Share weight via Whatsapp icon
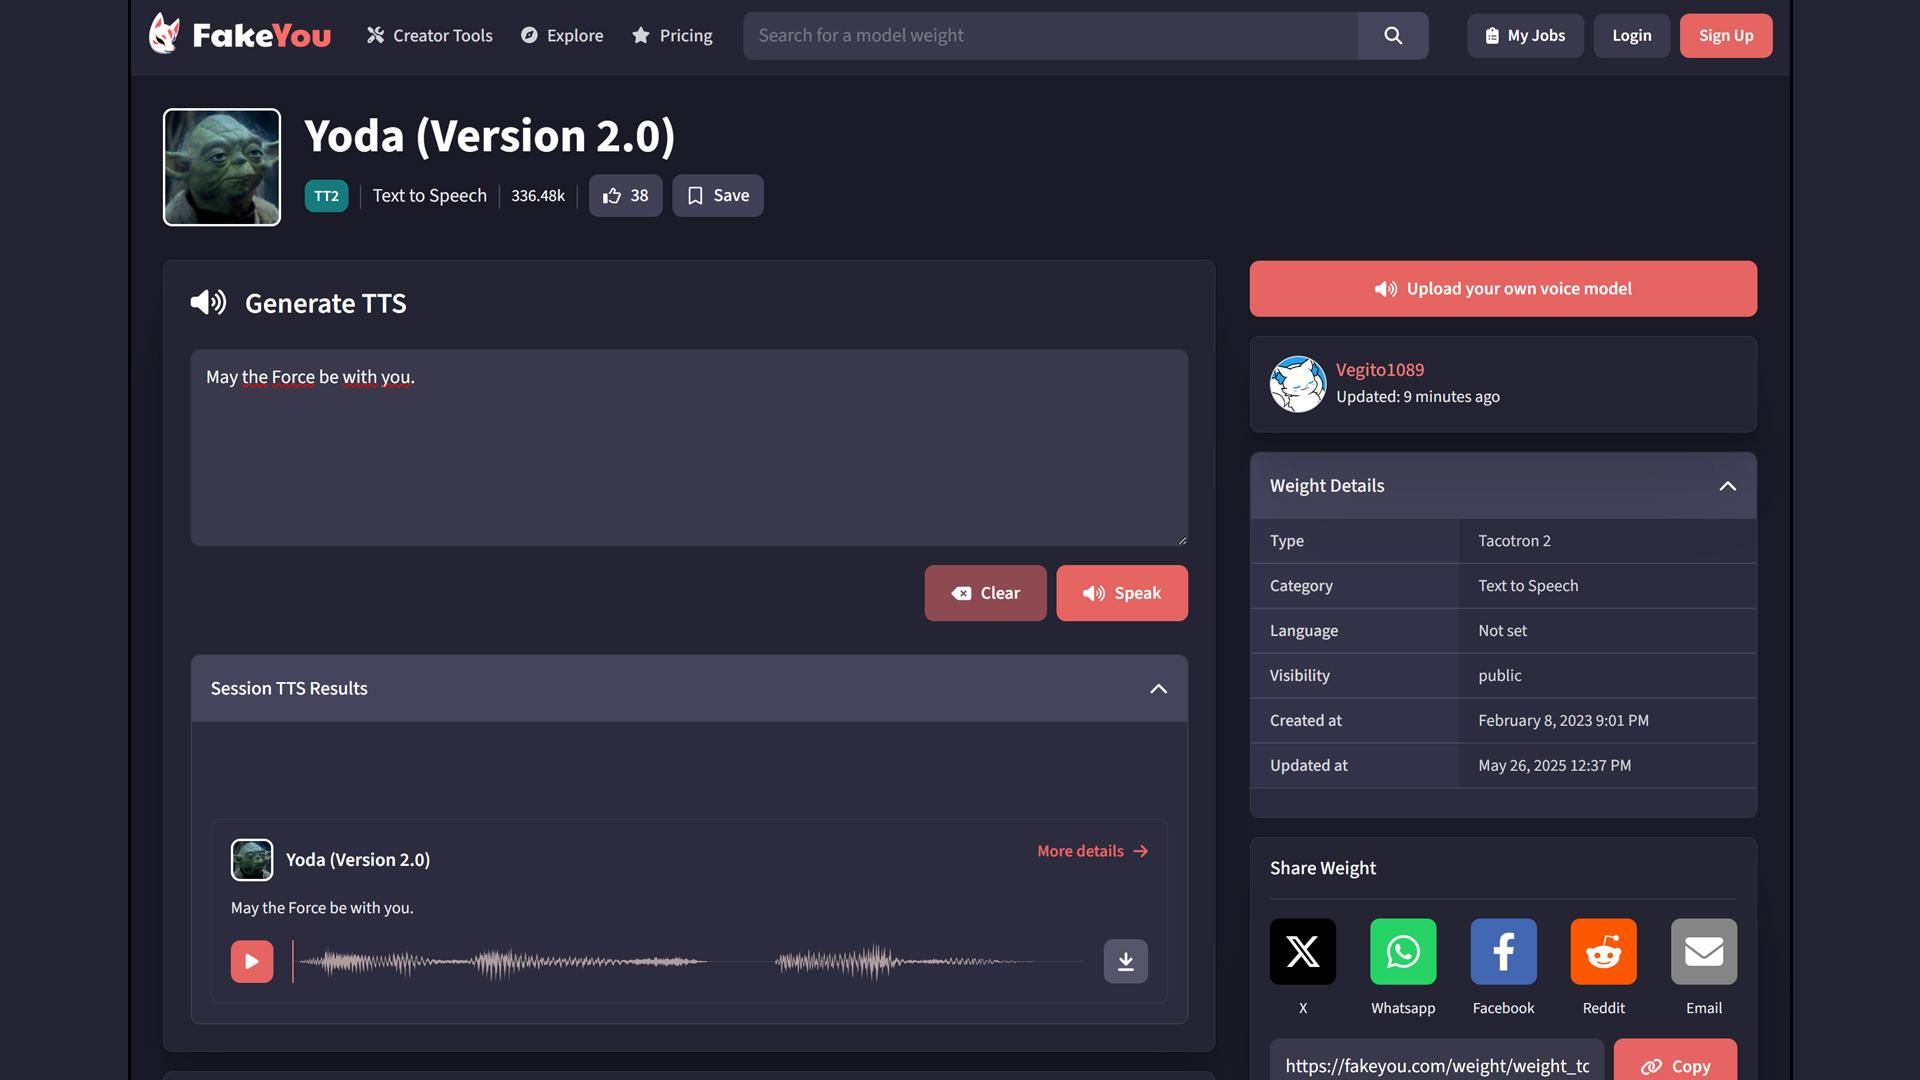This screenshot has width=1920, height=1080. click(1402, 951)
